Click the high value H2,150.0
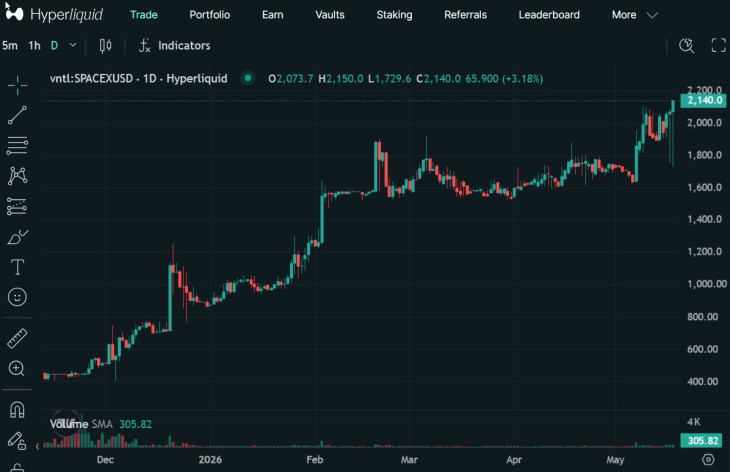730x472 pixels. click(341, 79)
